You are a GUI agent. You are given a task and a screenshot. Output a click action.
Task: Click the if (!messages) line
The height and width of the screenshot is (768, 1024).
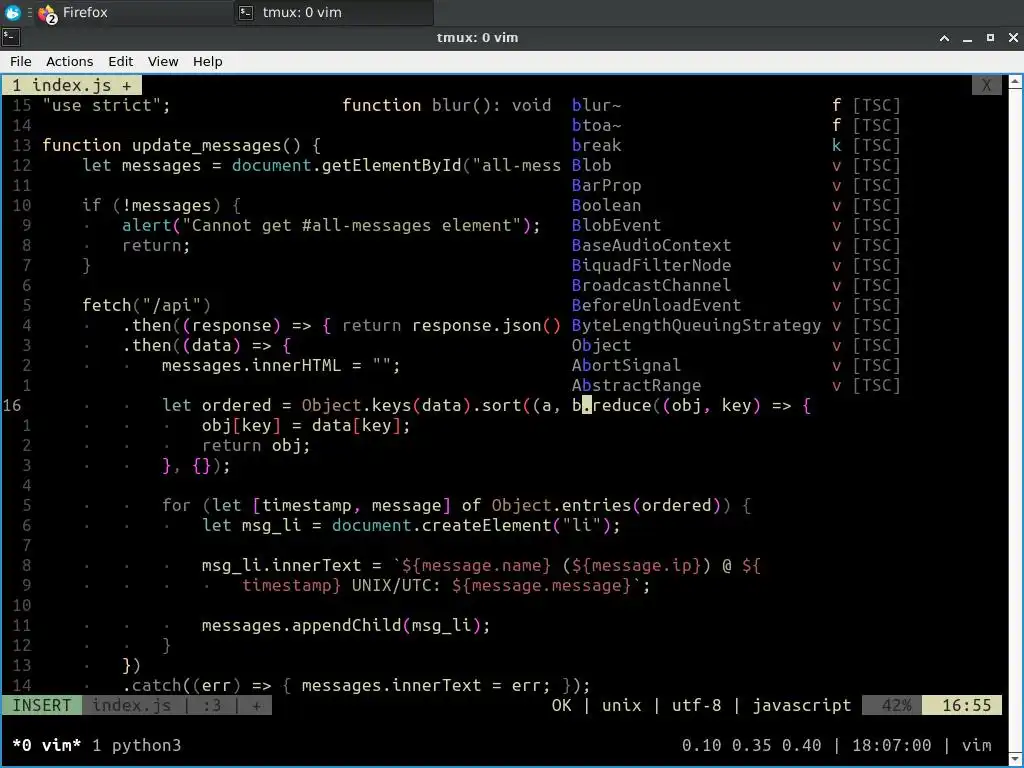(x=161, y=205)
